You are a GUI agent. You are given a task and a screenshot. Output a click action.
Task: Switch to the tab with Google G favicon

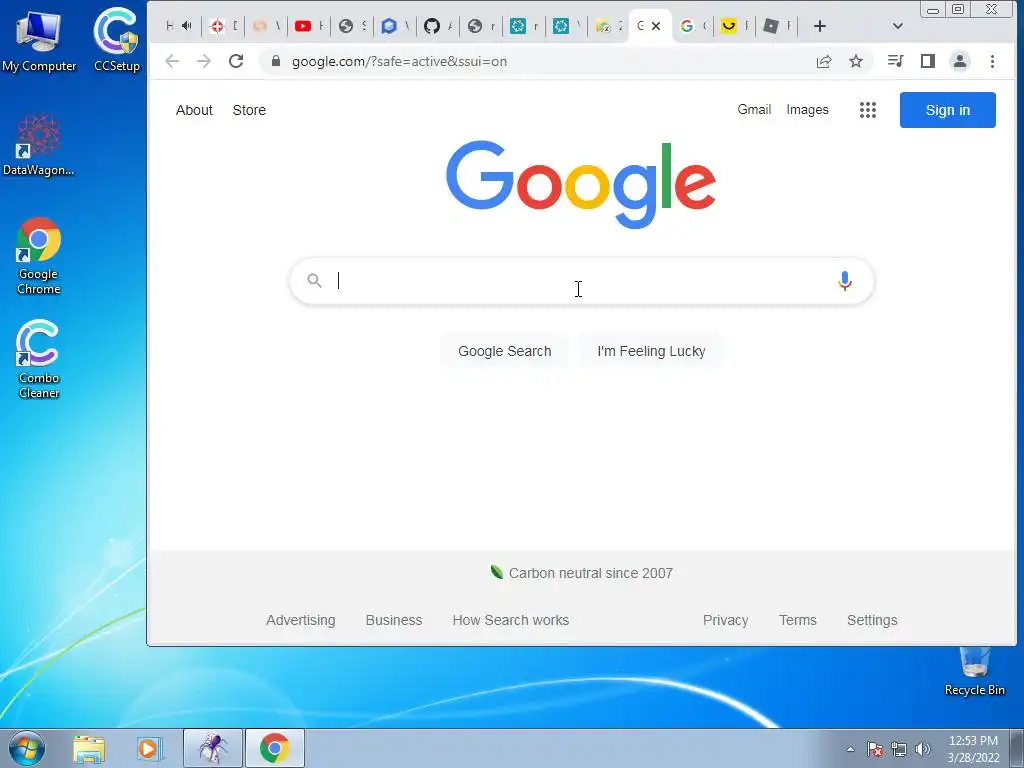[694, 26]
